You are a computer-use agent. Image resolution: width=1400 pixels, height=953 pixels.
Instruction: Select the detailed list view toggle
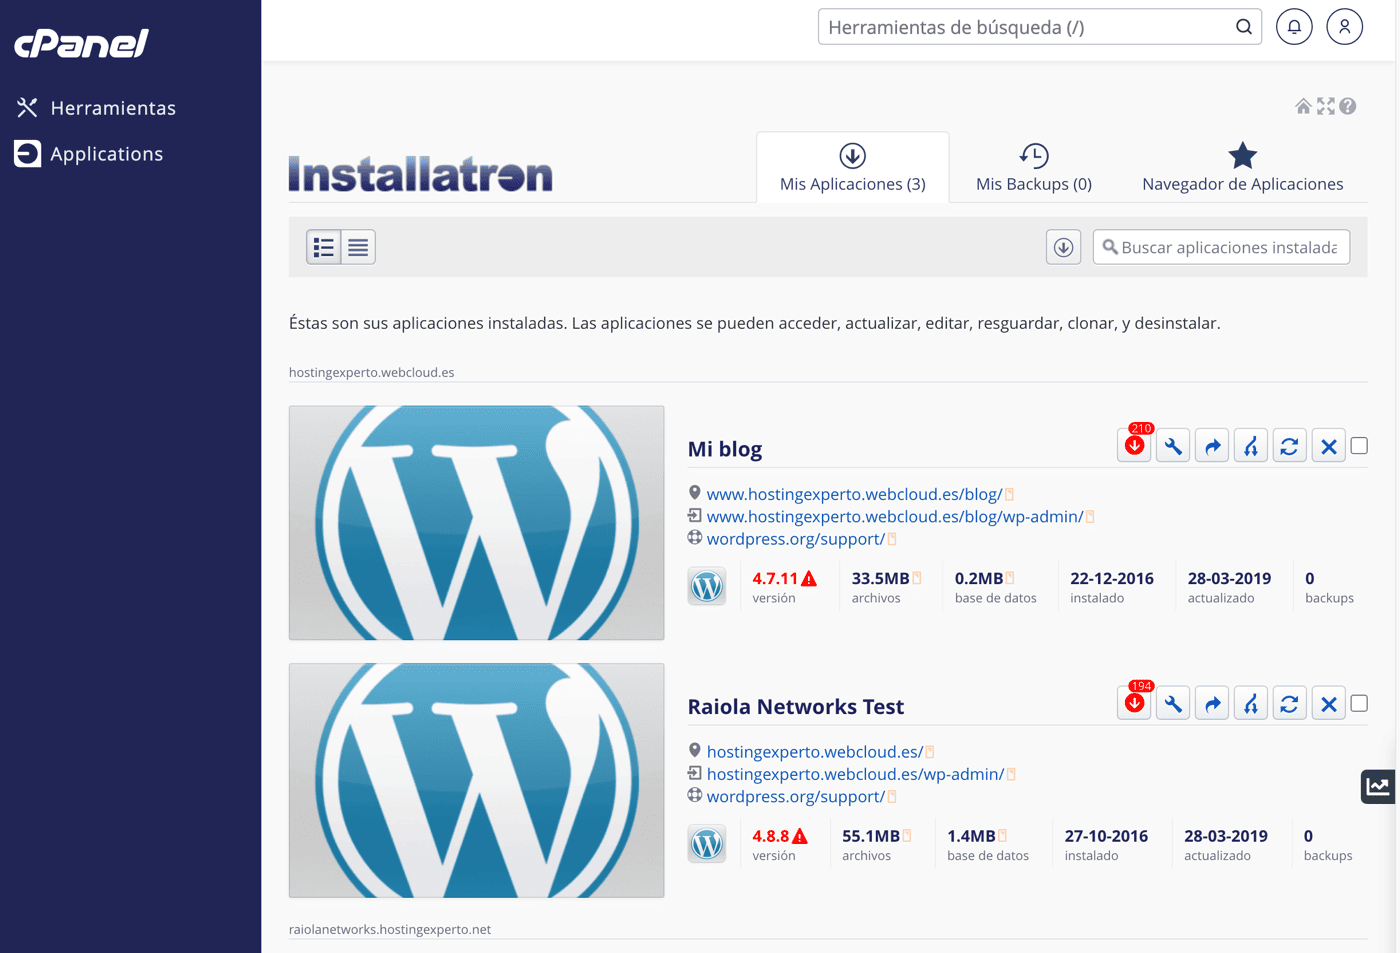[x=324, y=247]
